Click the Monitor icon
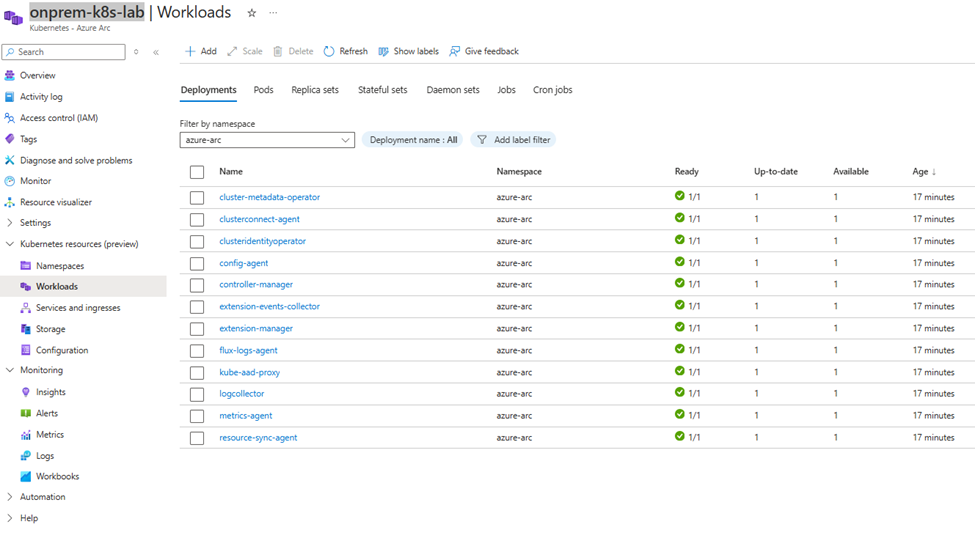This screenshot has height=538, width=975. pyautogui.click(x=9, y=181)
